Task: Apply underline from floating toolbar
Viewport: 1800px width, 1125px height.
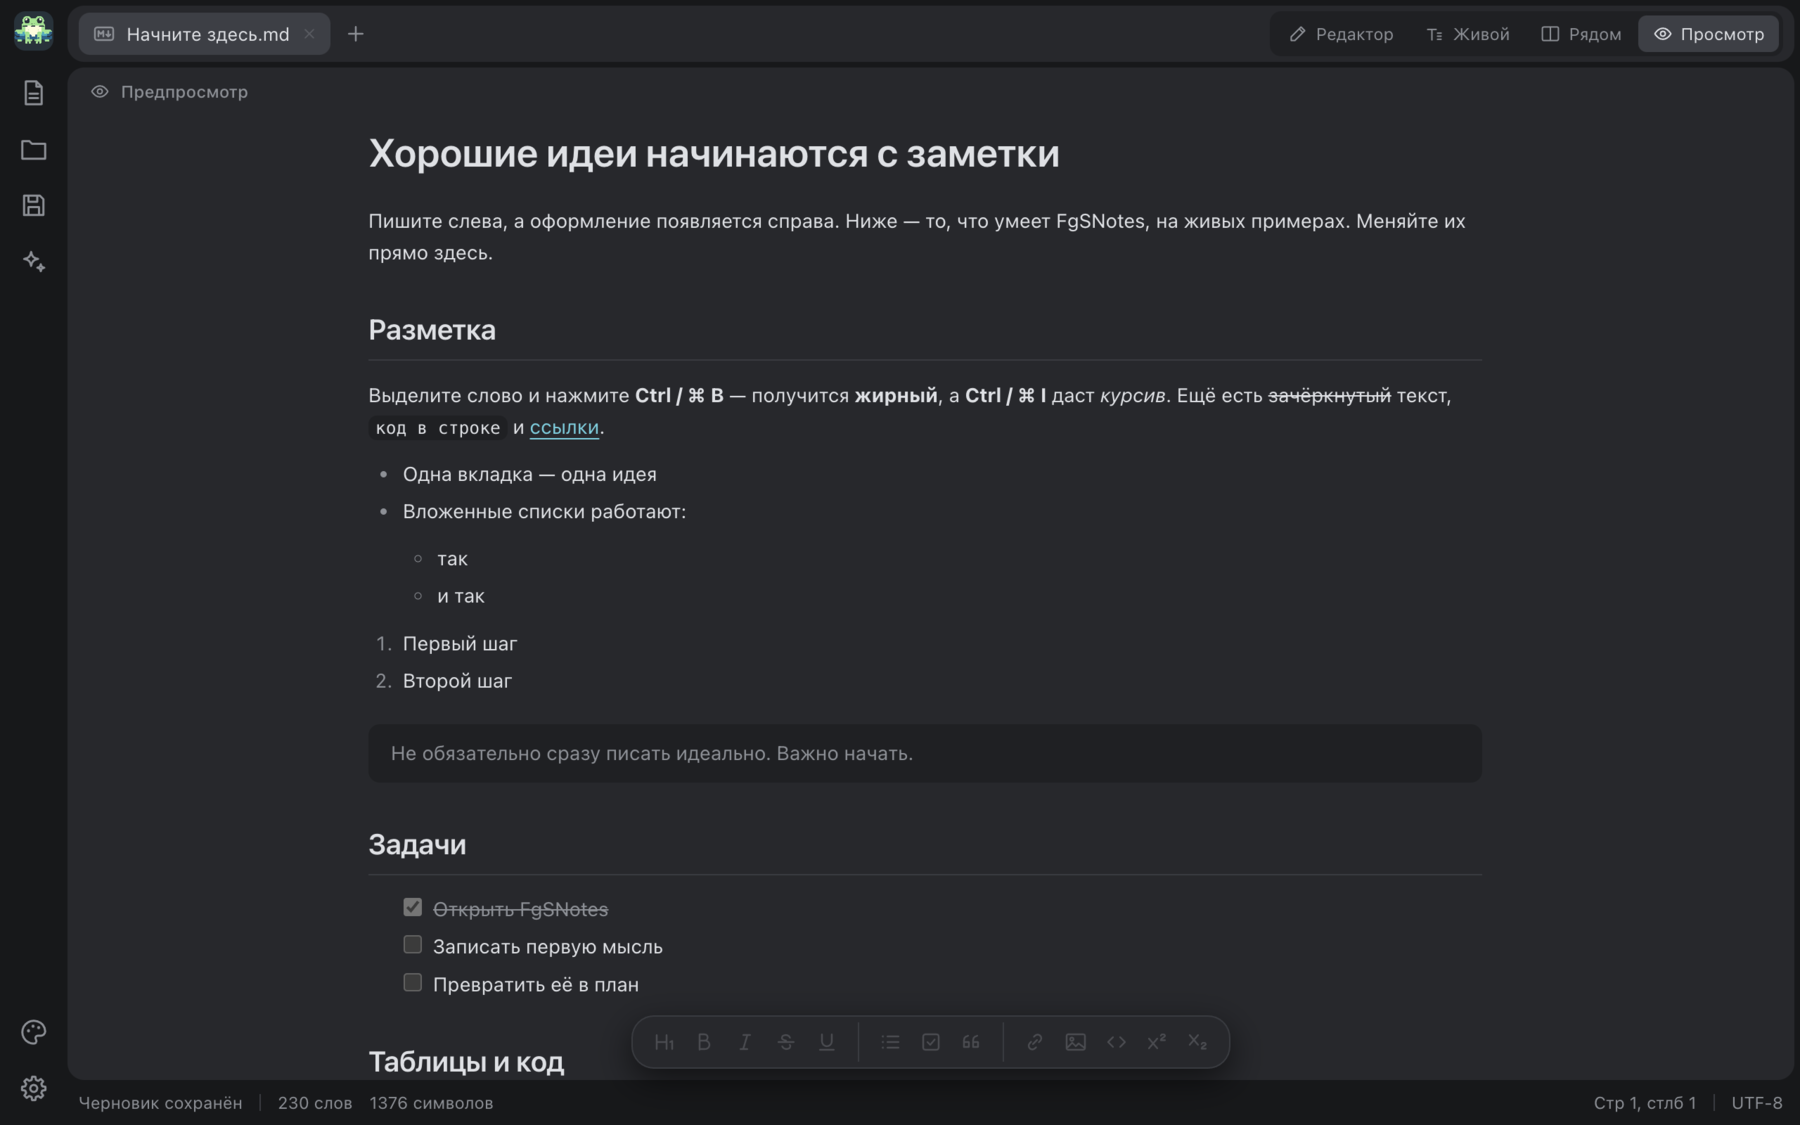Action: tap(827, 1042)
